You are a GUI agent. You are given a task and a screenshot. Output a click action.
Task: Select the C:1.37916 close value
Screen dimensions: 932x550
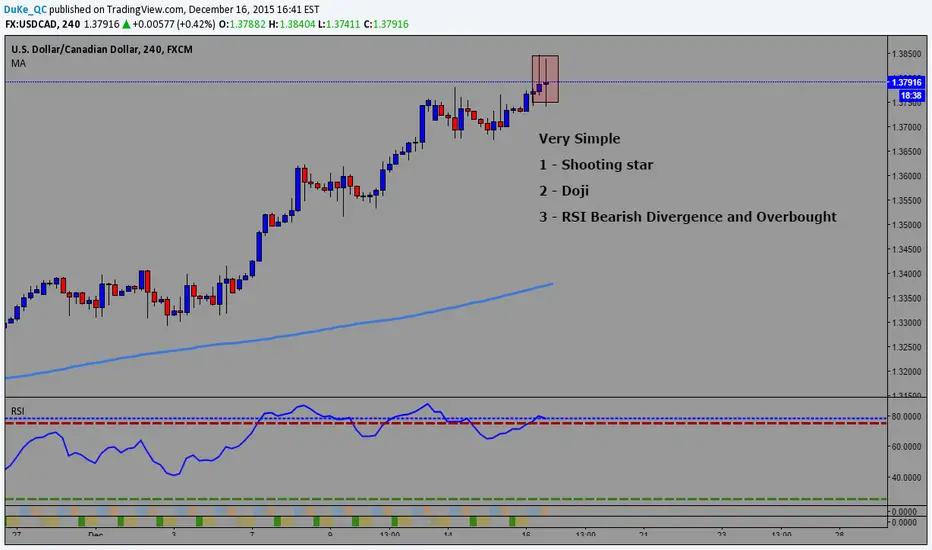coord(386,24)
